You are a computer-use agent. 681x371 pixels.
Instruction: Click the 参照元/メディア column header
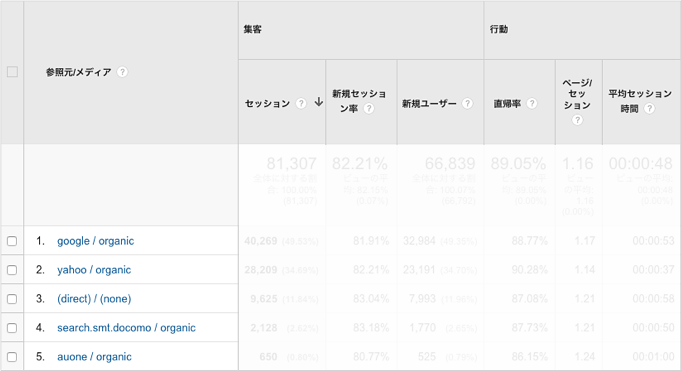(x=79, y=72)
